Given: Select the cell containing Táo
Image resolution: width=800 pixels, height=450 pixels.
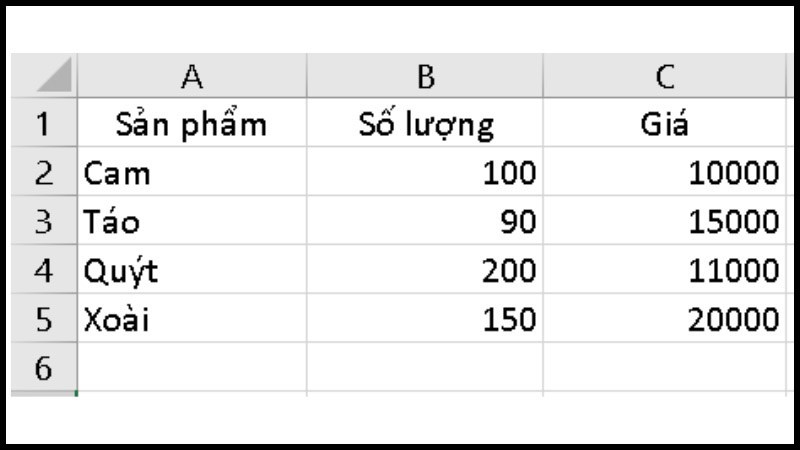Looking at the screenshot, I should tap(192, 220).
